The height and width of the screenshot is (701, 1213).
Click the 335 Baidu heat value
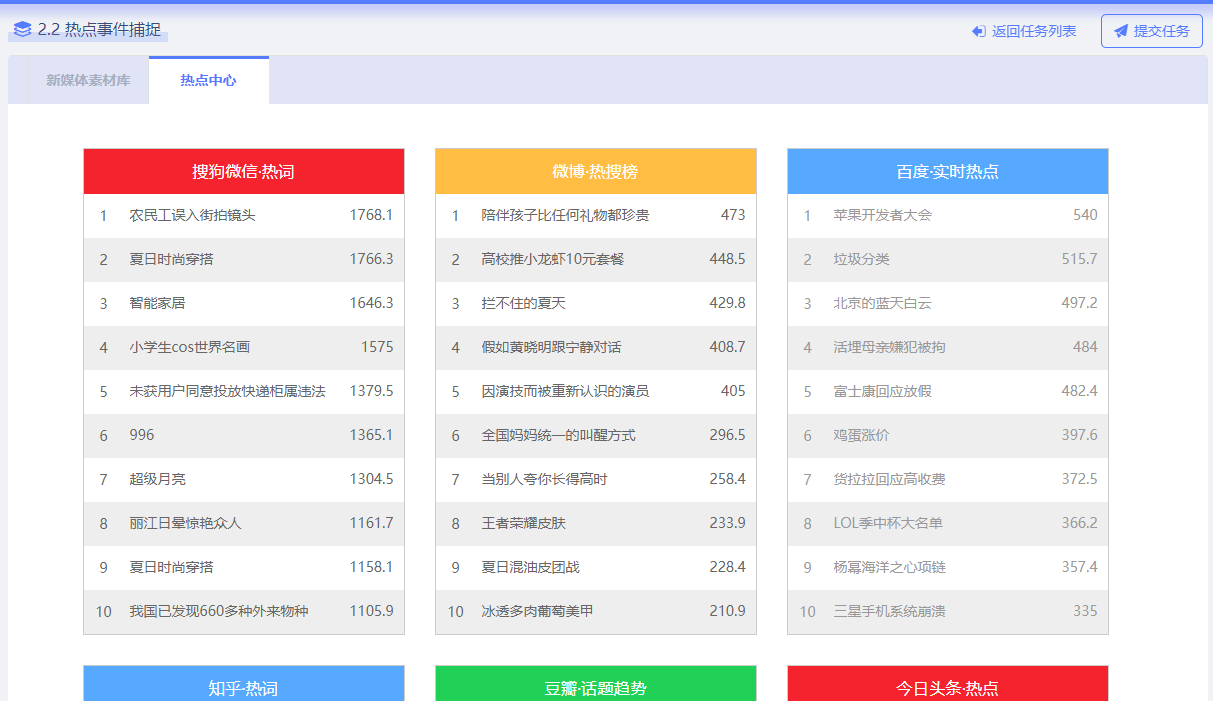tap(1085, 611)
